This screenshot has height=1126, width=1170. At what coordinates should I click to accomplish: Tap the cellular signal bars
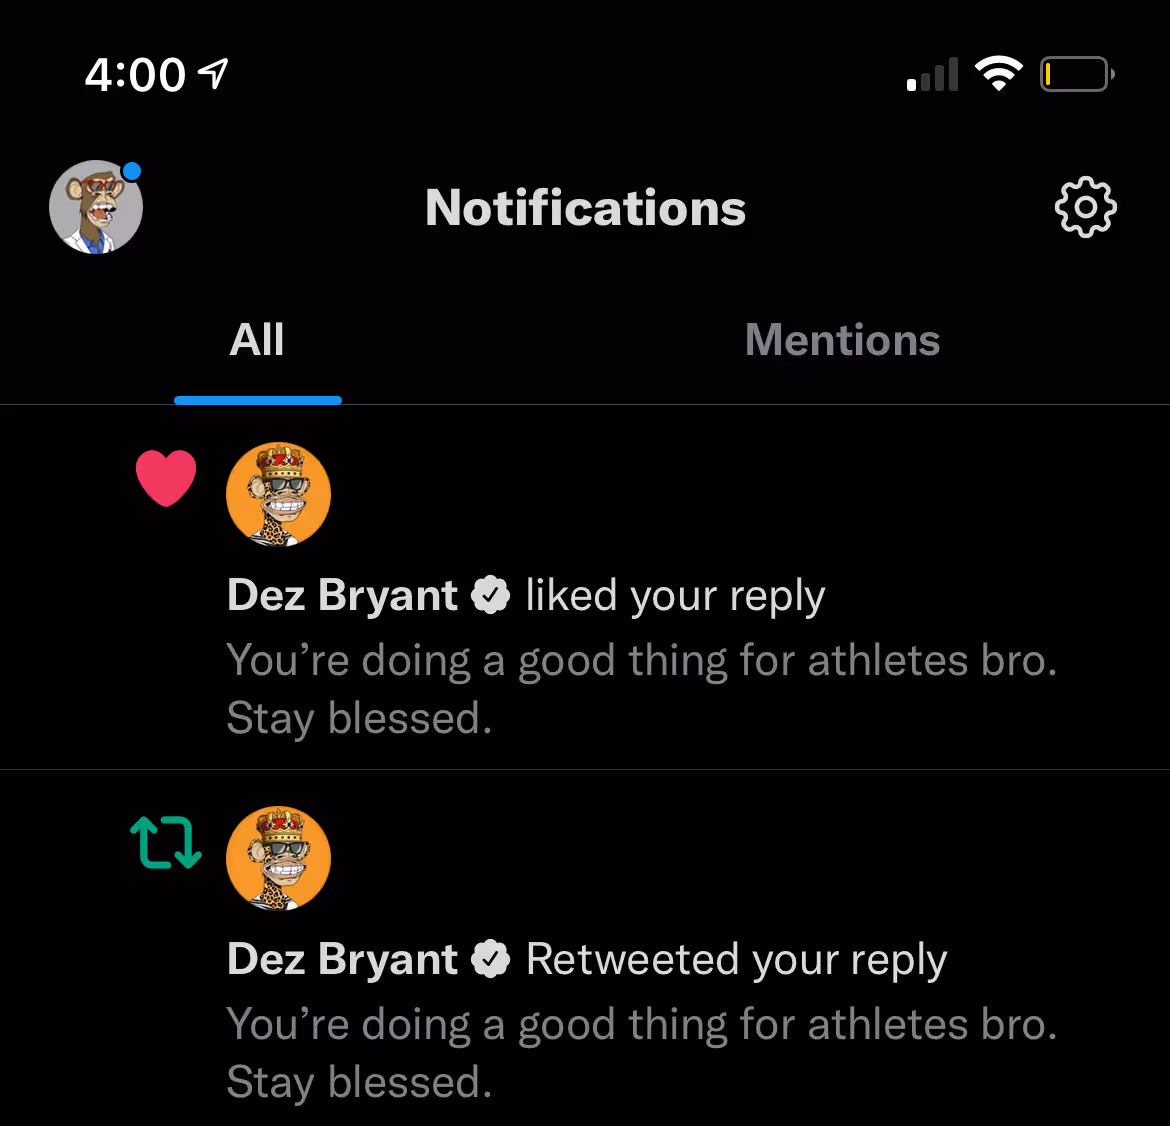click(932, 75)
